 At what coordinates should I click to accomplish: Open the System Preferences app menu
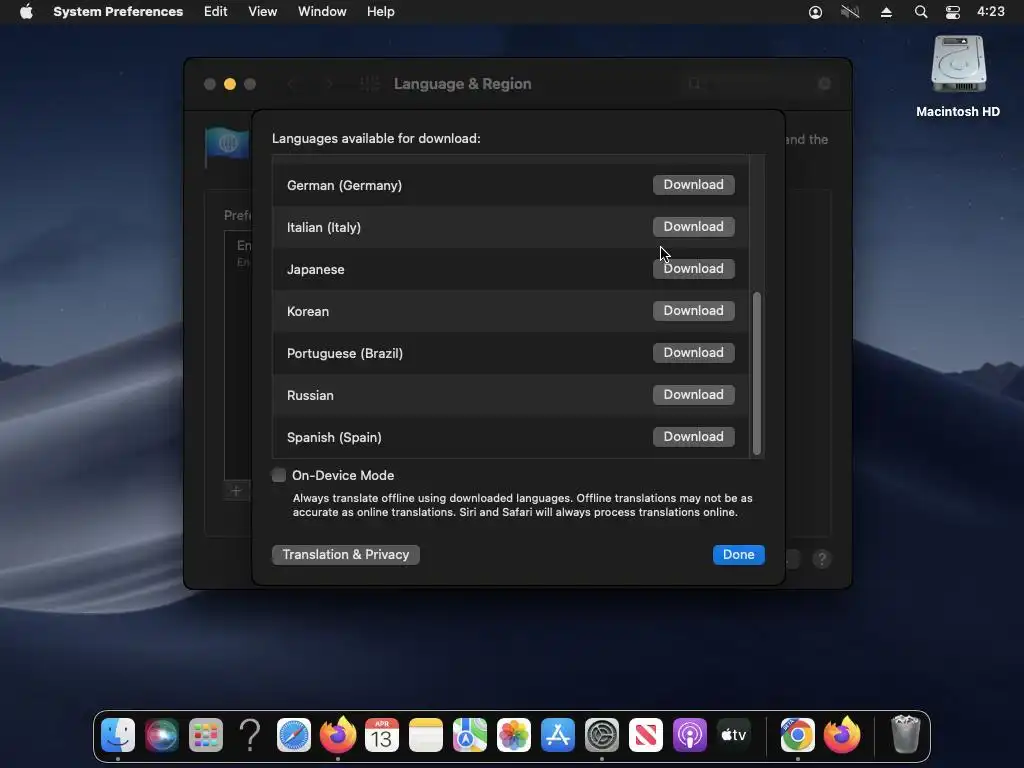(118, 12)
